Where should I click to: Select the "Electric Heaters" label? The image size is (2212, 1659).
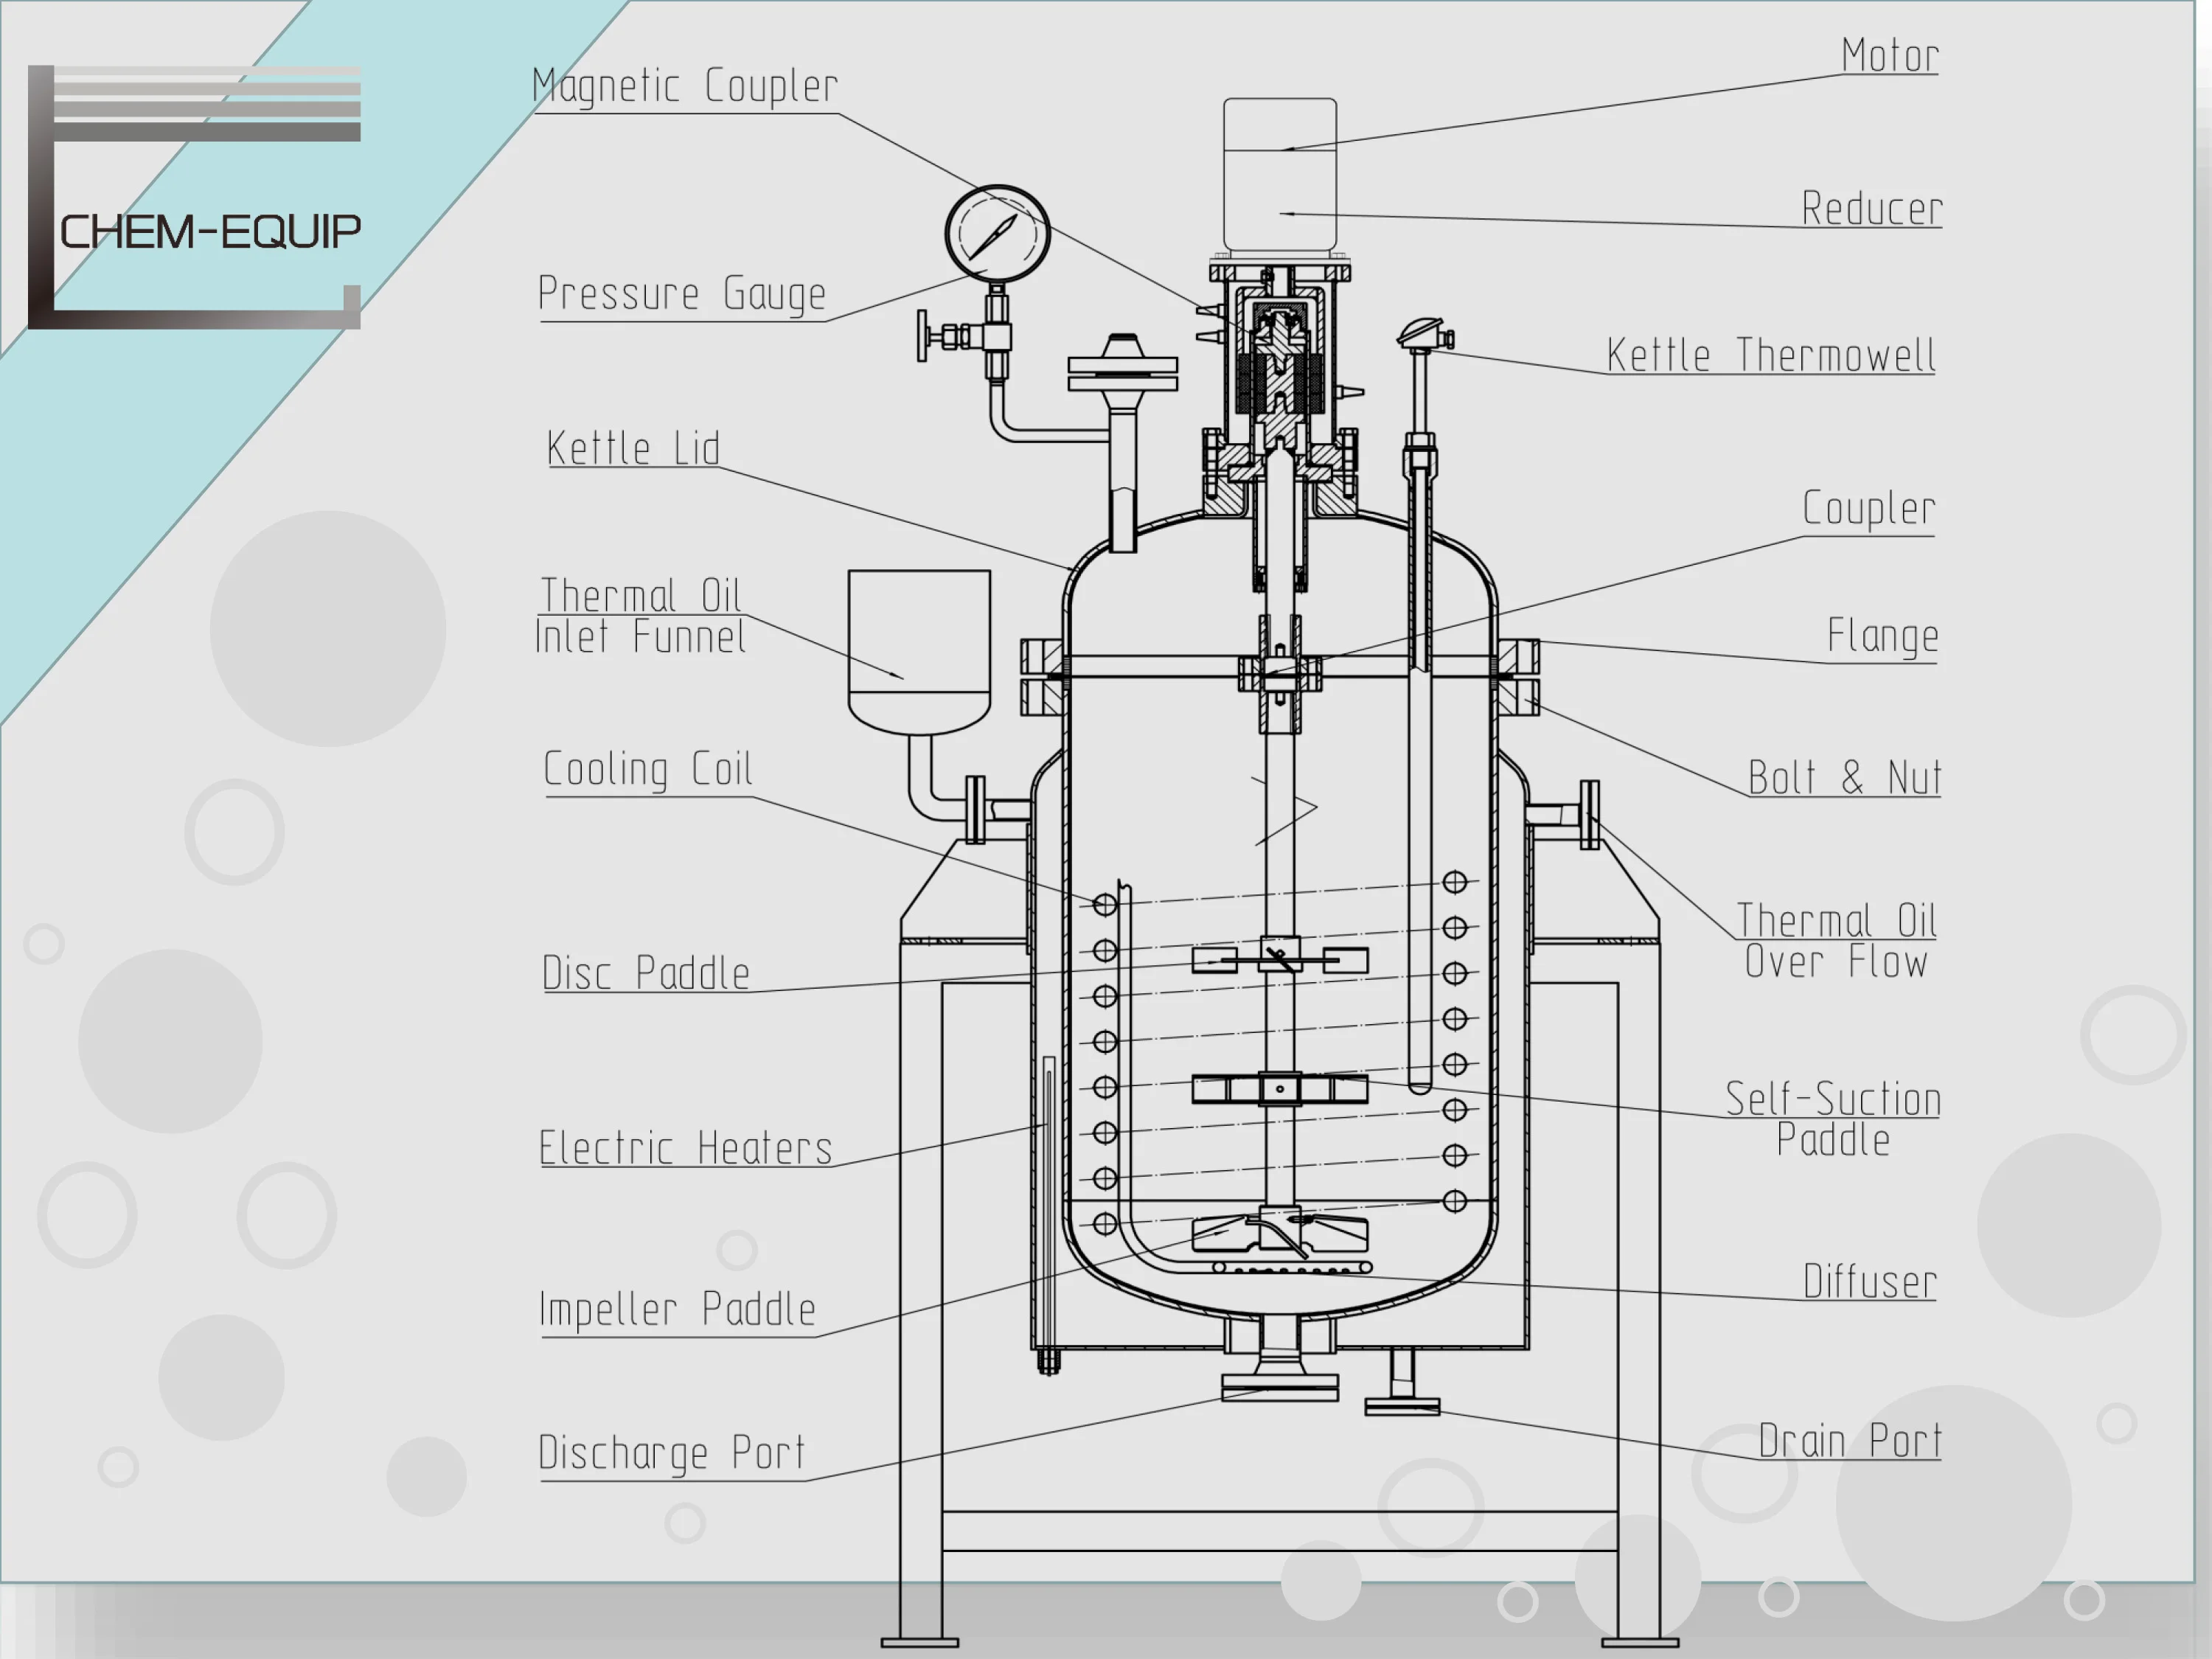click(686, 1148)
